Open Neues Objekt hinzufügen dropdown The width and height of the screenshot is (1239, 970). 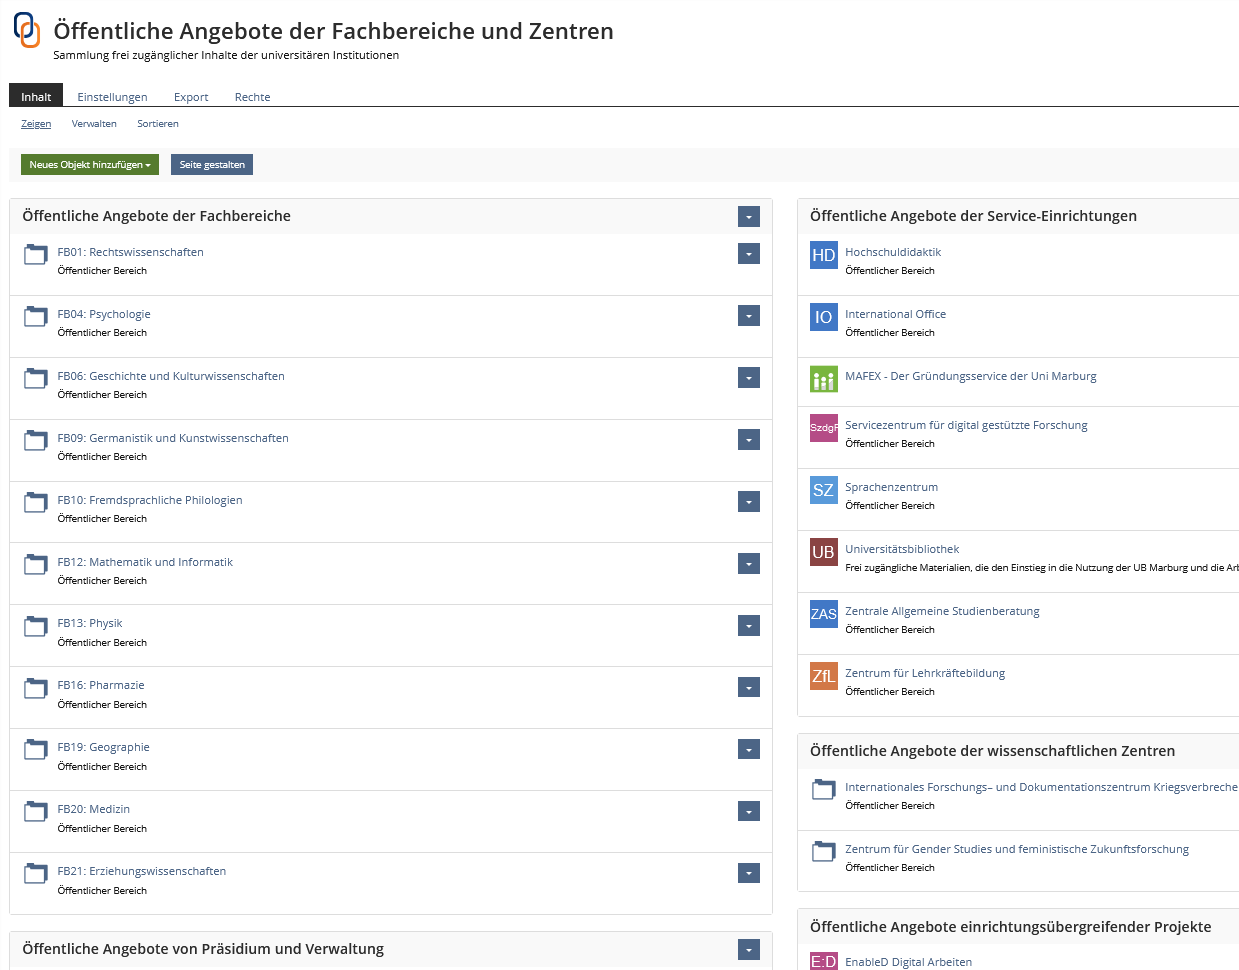(90, 165)
